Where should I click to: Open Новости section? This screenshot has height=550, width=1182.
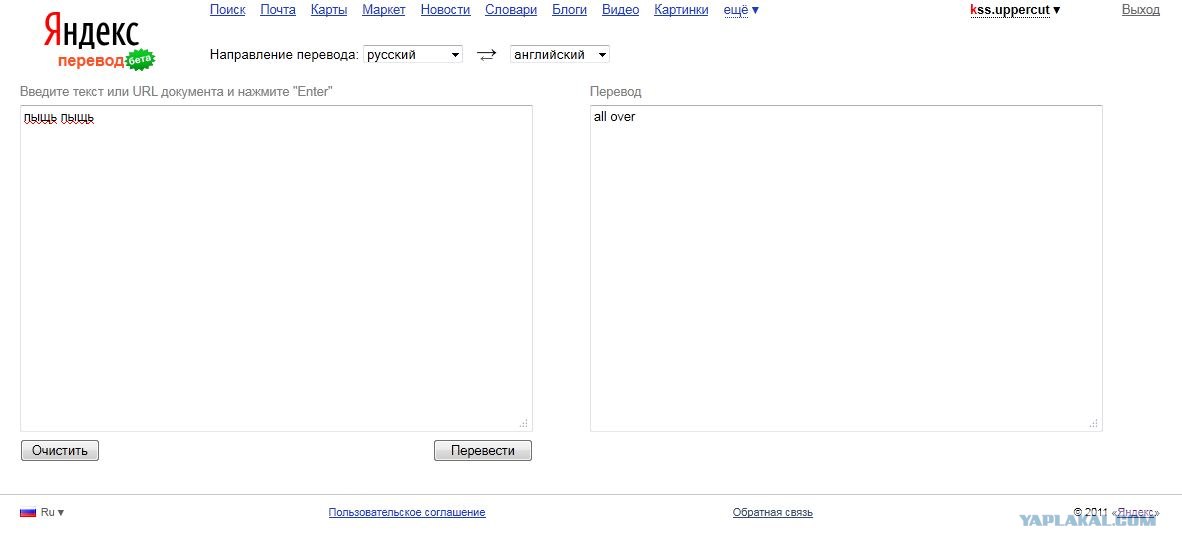pos(446,10)
